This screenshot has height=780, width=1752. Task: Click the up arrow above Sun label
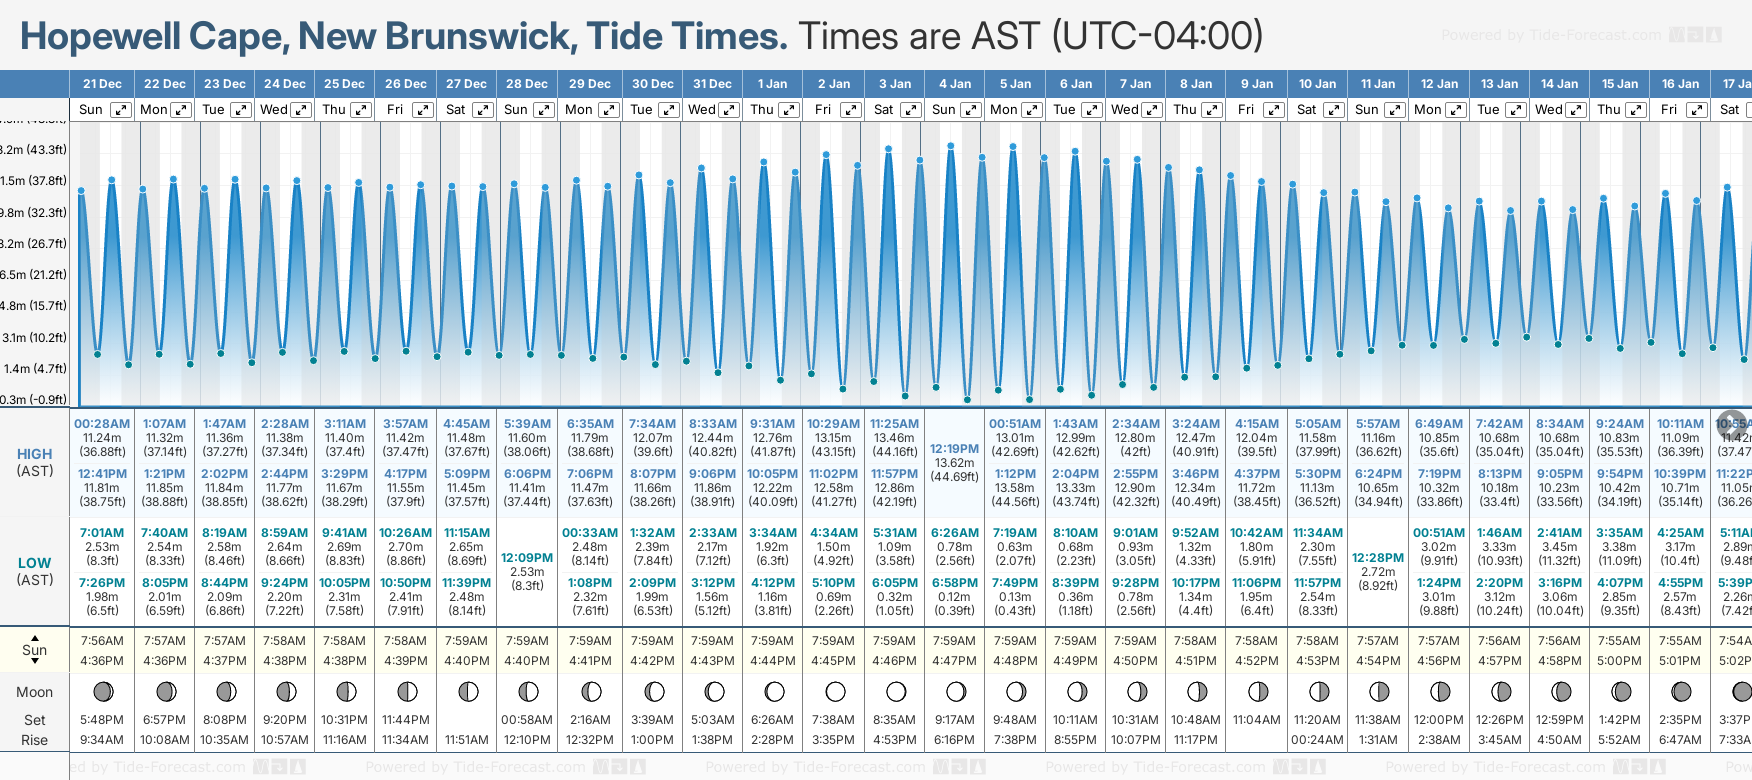tap(35, 637)
